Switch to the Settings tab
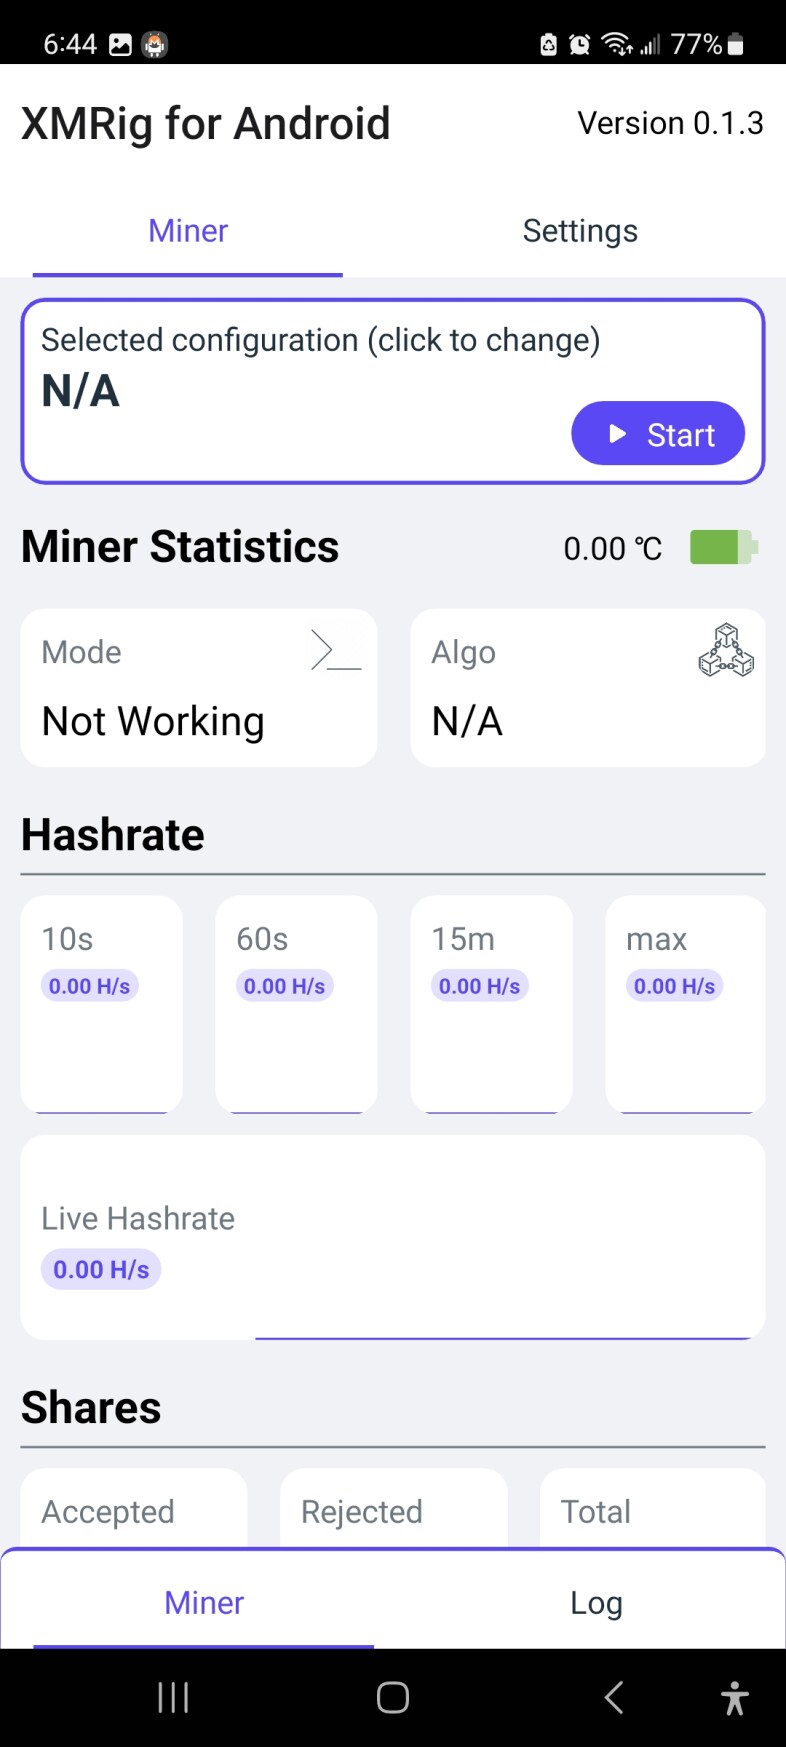 (580, 231)
